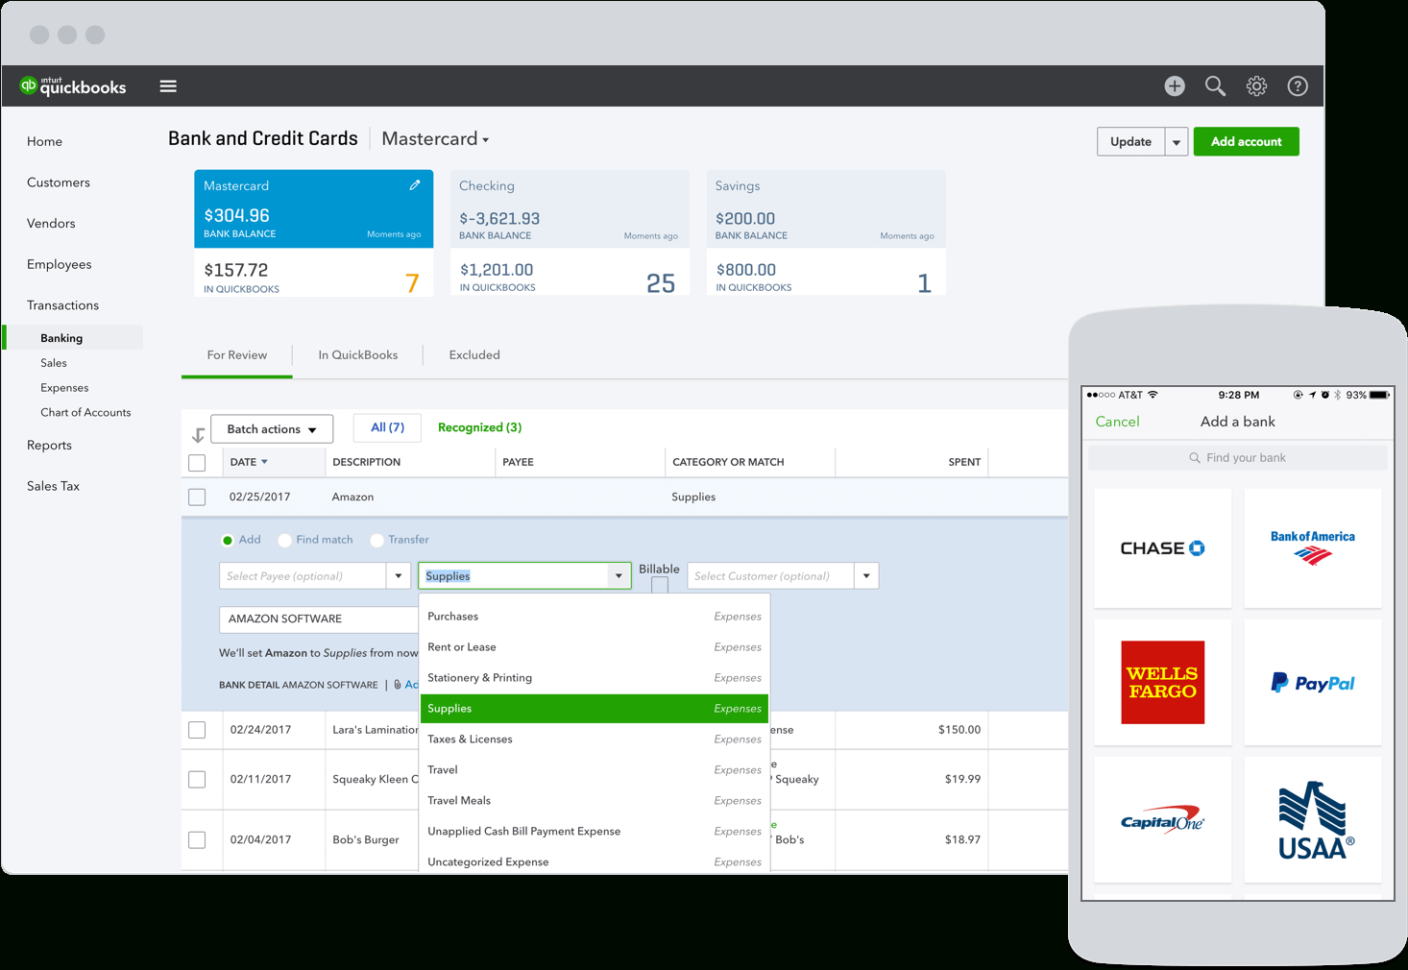Click the Add account button
Screen dimensions: 1408x970
1246,141
